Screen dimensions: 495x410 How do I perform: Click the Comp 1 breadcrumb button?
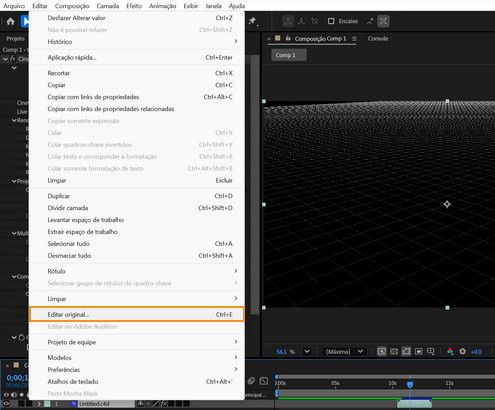click(289, 55)
